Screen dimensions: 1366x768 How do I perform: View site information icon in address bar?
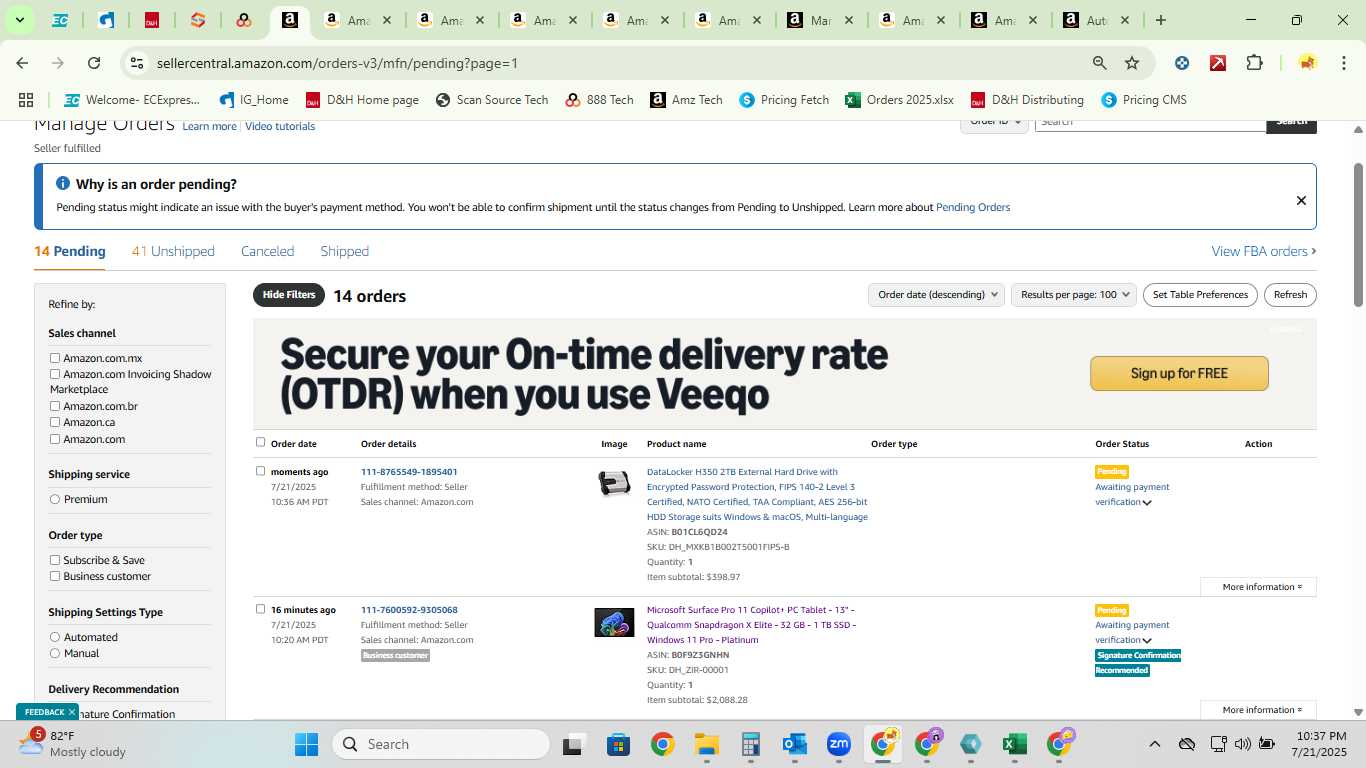(x=138, y=63)
